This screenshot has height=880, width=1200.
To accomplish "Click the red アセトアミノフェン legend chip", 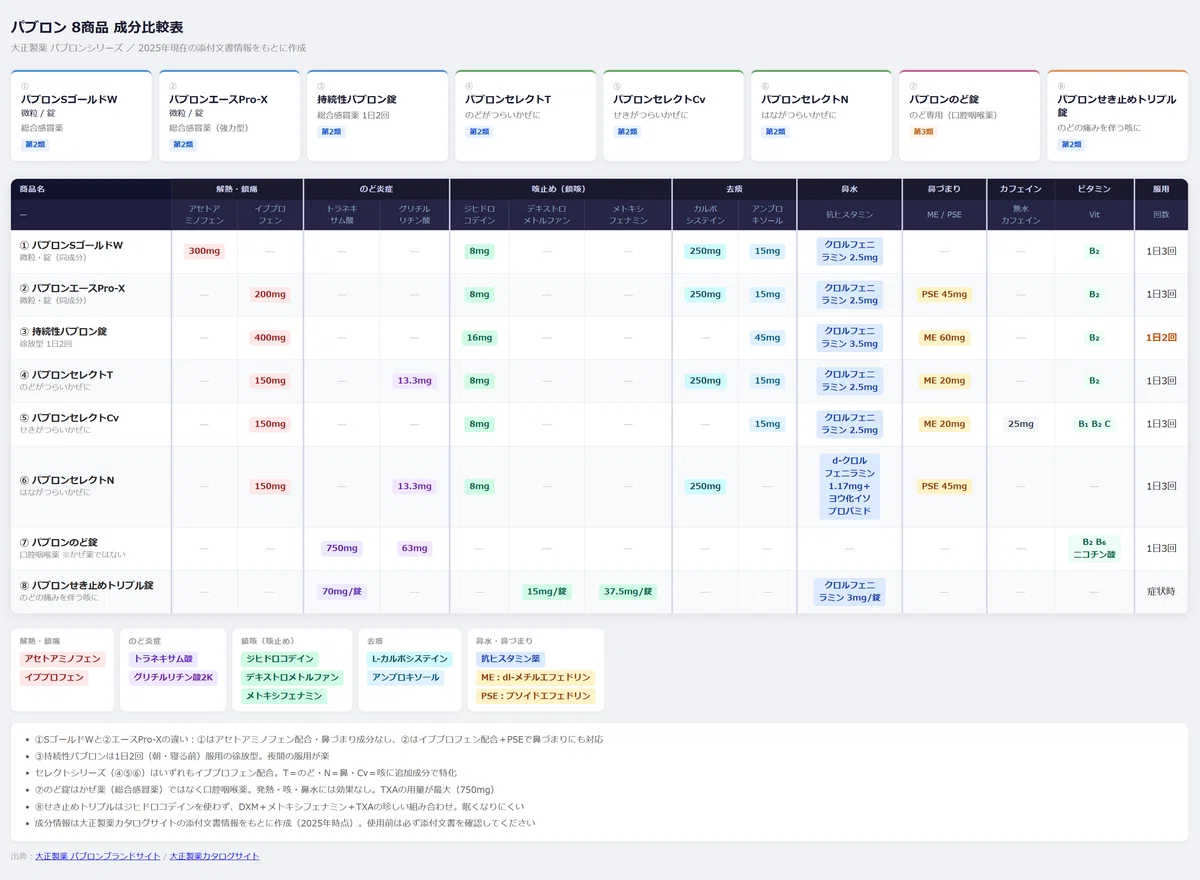I will (x=61, y=659).
